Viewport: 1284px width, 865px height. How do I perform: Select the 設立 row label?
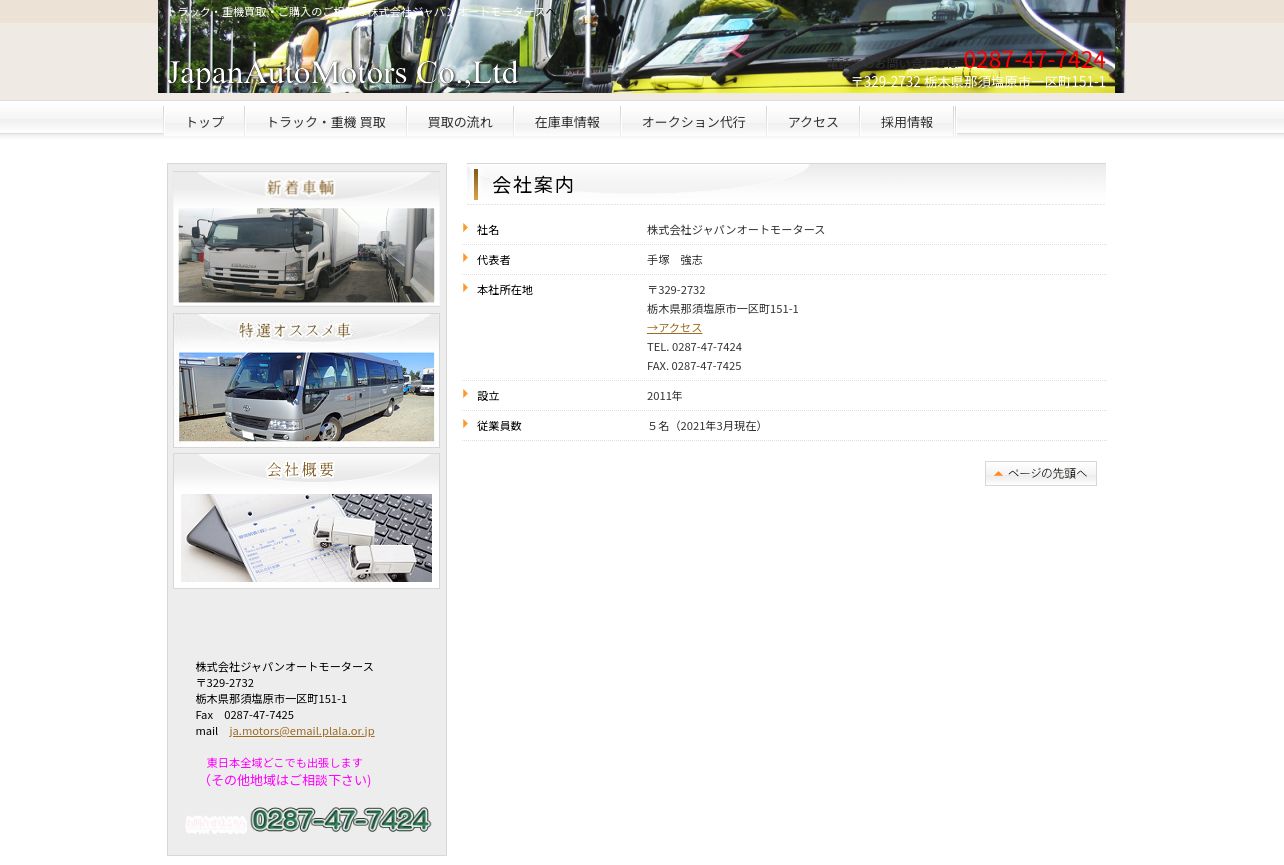488,396
